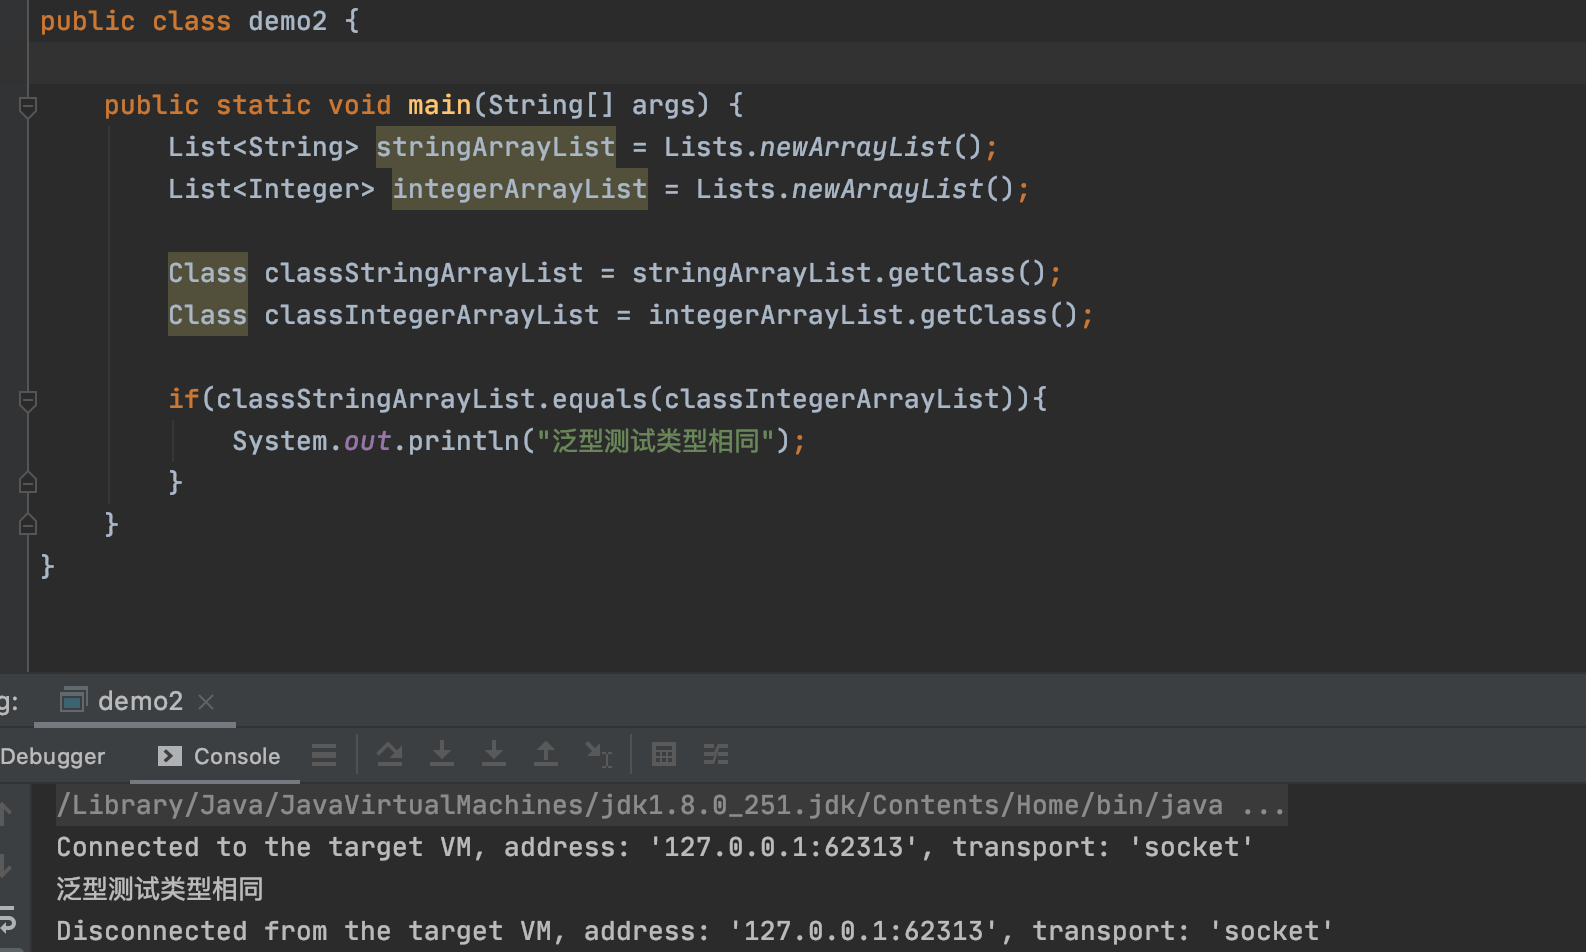Click the "泛型测试类型相同" console output line
The image size is (1586, 952).
160,889
